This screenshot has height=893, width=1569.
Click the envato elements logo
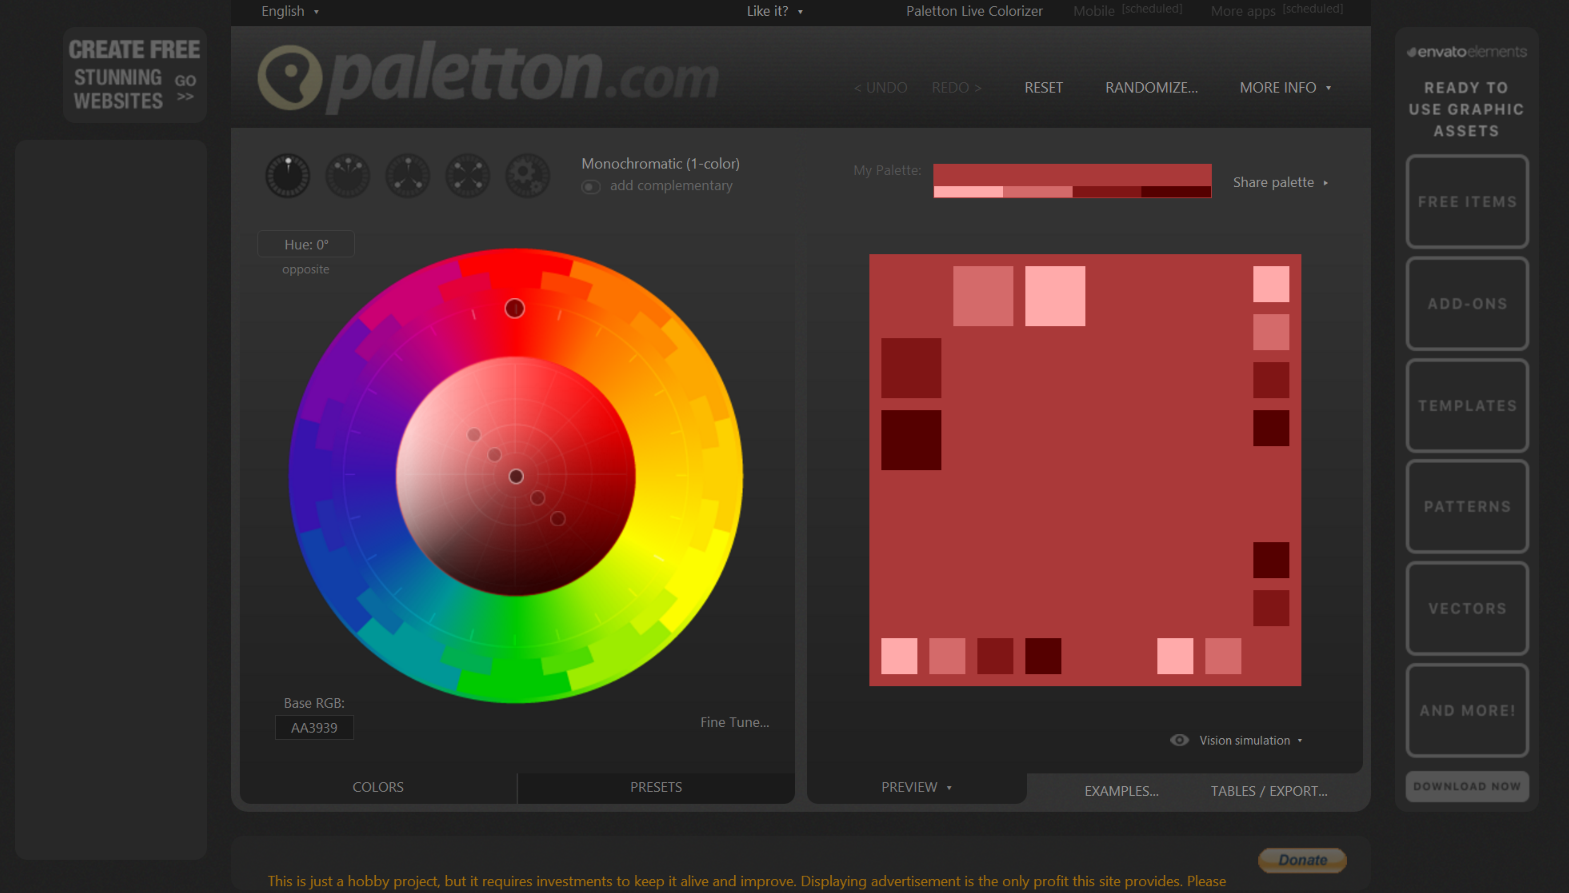point(1467,52)
